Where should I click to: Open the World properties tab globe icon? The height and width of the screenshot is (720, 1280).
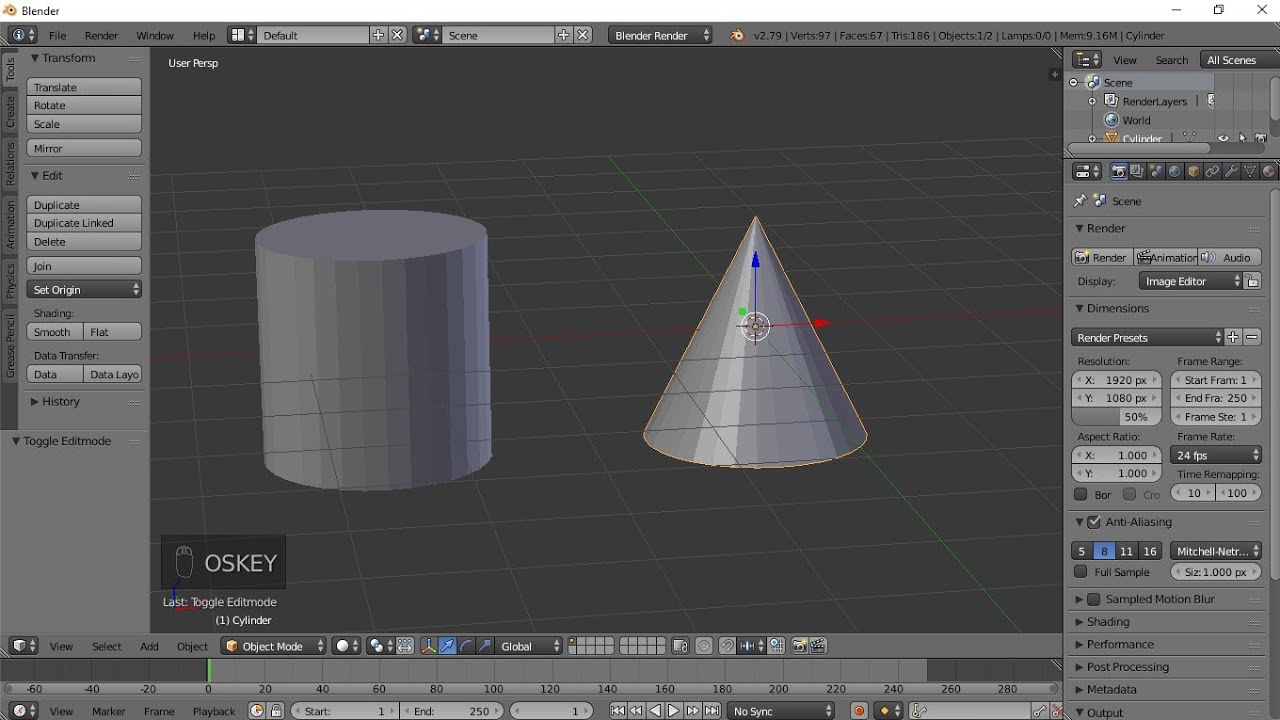coord(1175,172)
